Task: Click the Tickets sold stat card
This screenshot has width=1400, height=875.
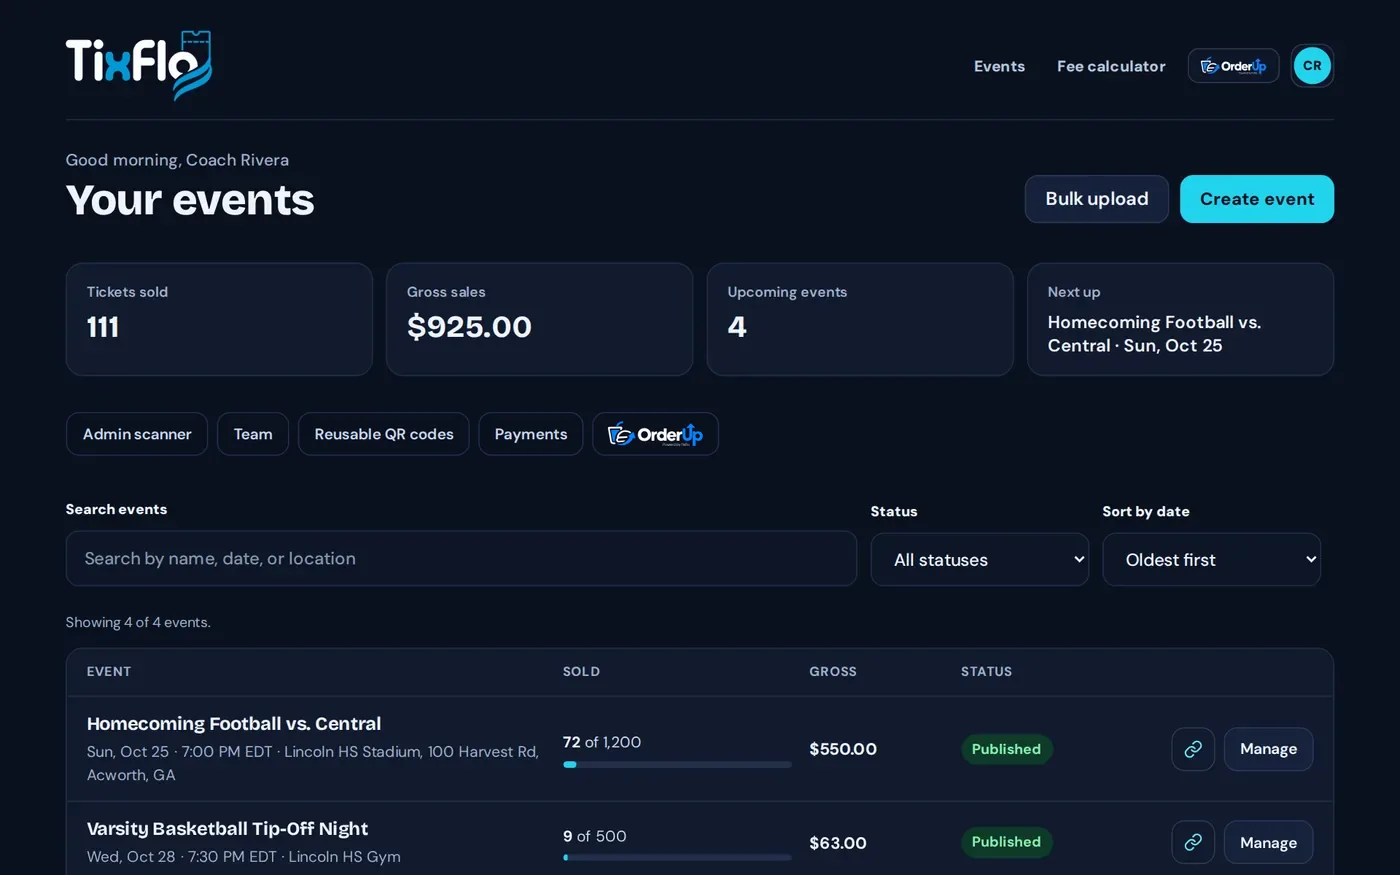Action: coord(219,319)
